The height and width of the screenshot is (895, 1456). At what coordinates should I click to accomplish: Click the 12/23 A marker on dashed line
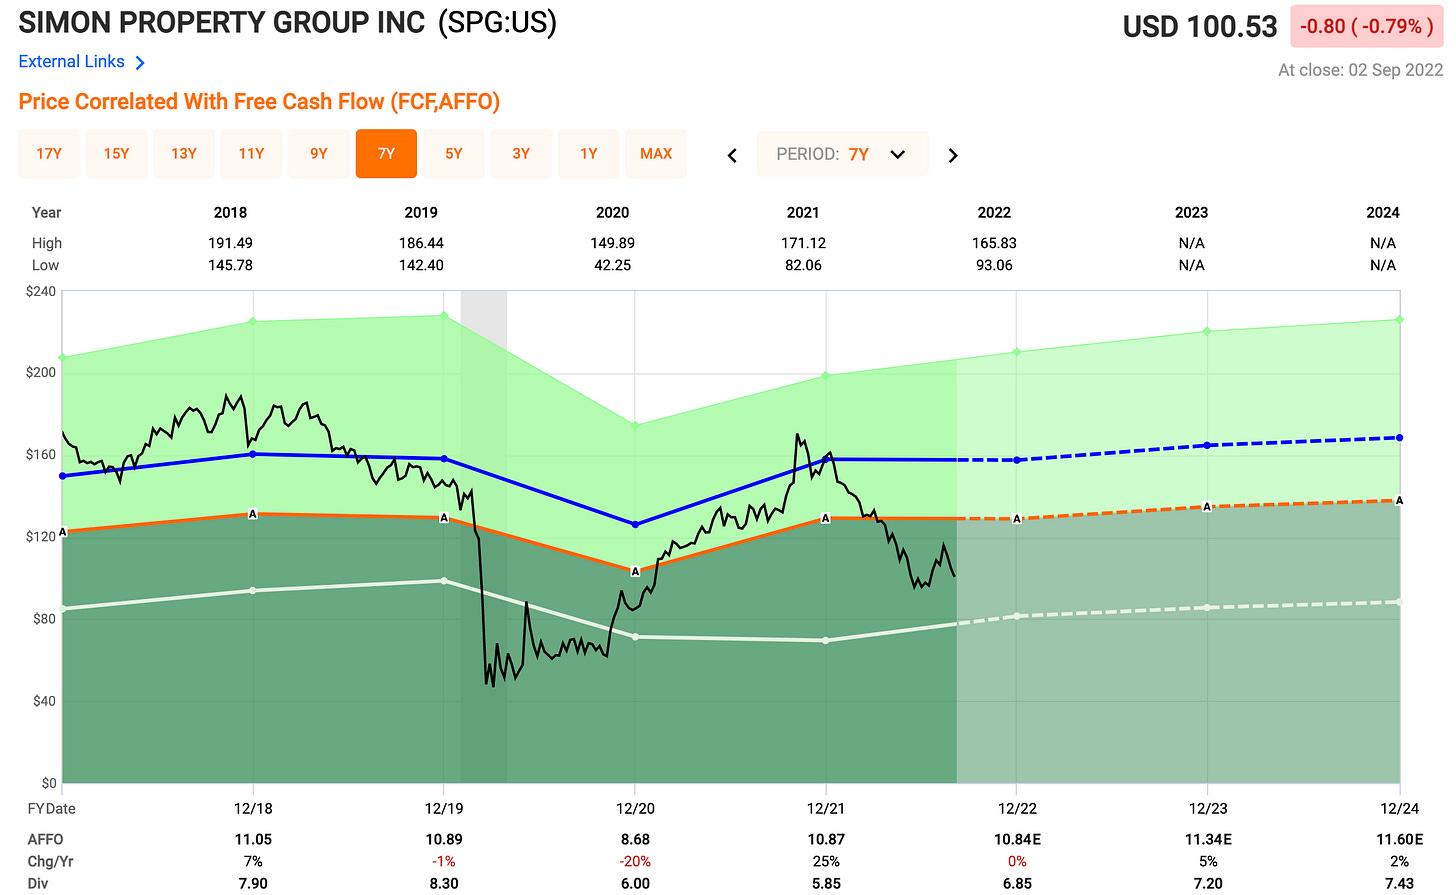1208,507
